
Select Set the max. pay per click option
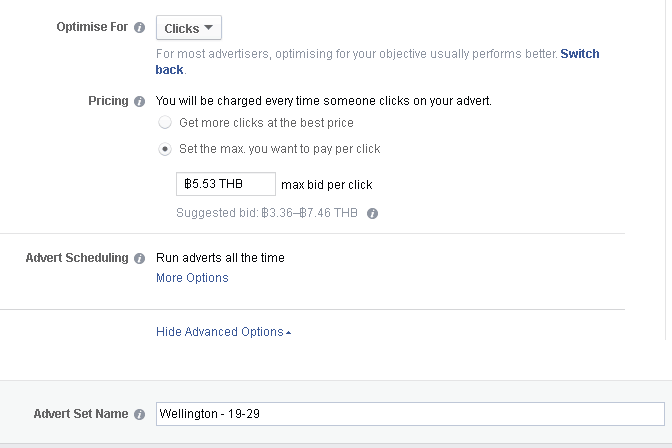pyautogui.click(x=165, y=149)
